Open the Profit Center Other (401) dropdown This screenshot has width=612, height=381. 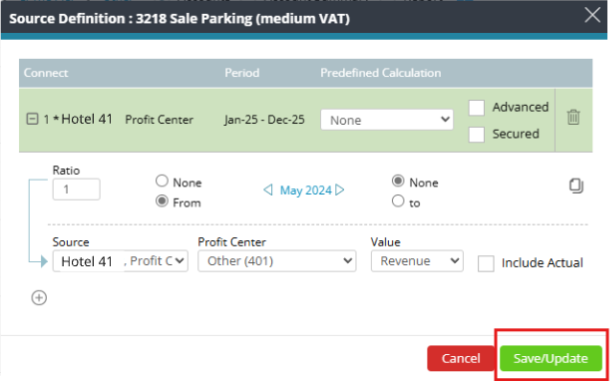coord(277,261)
